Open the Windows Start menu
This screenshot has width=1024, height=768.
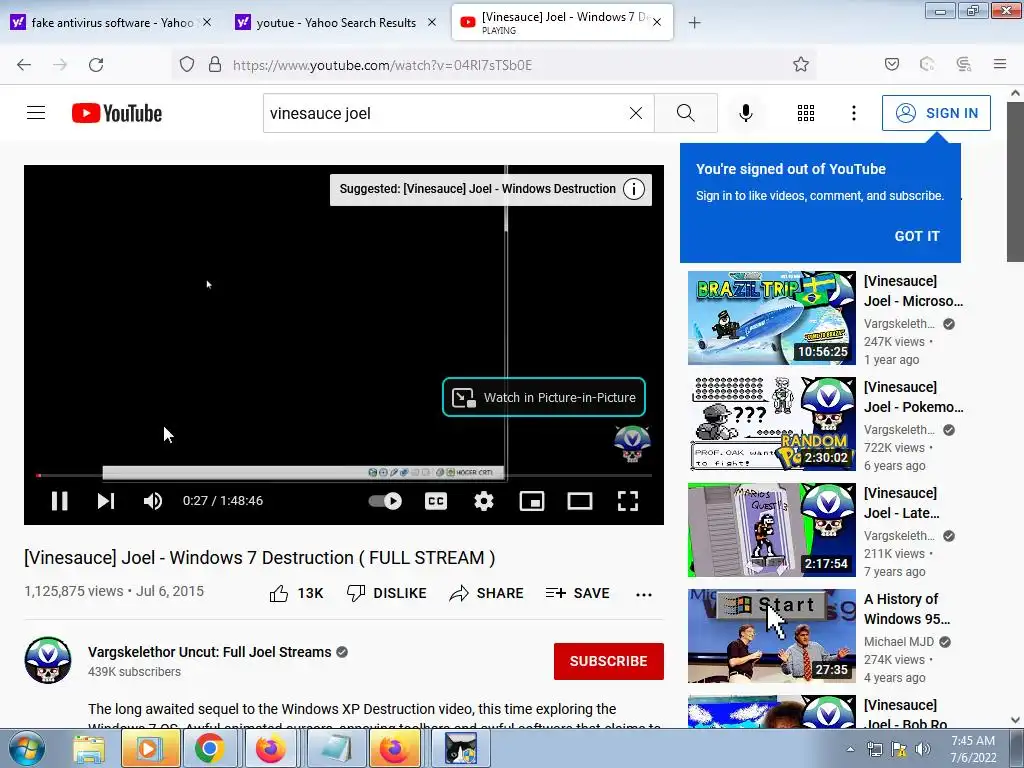click(x=27, y=749)
